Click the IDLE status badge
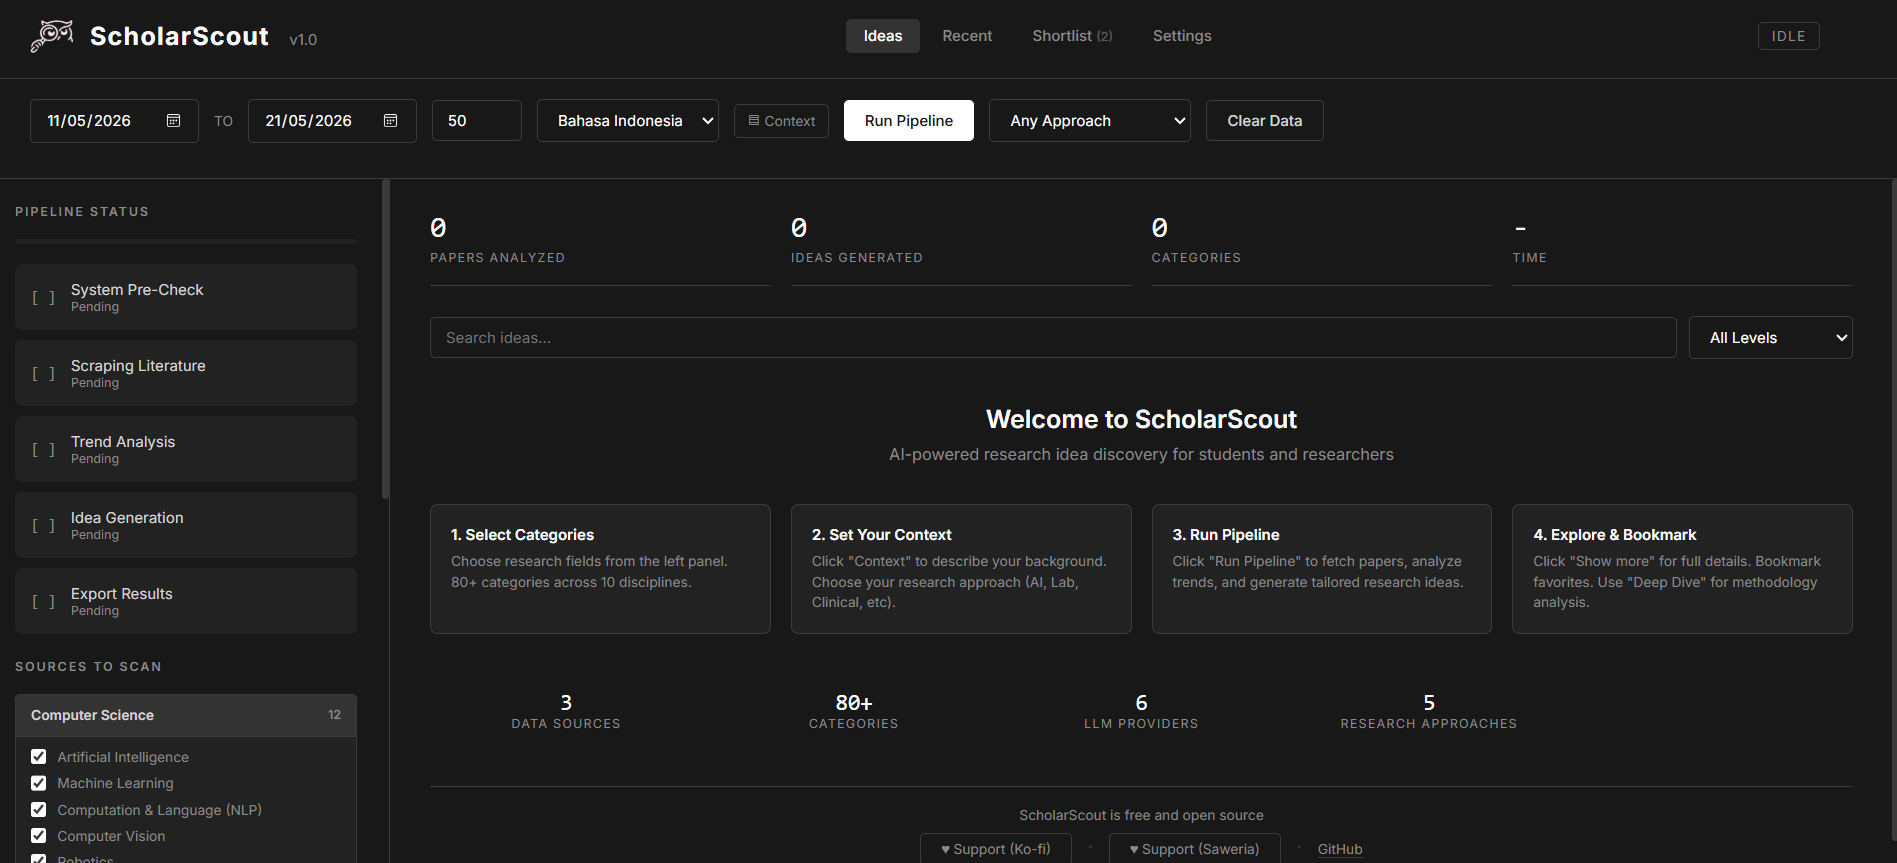This screenshot has width=1897, height=863. [x=1789, y=36]
